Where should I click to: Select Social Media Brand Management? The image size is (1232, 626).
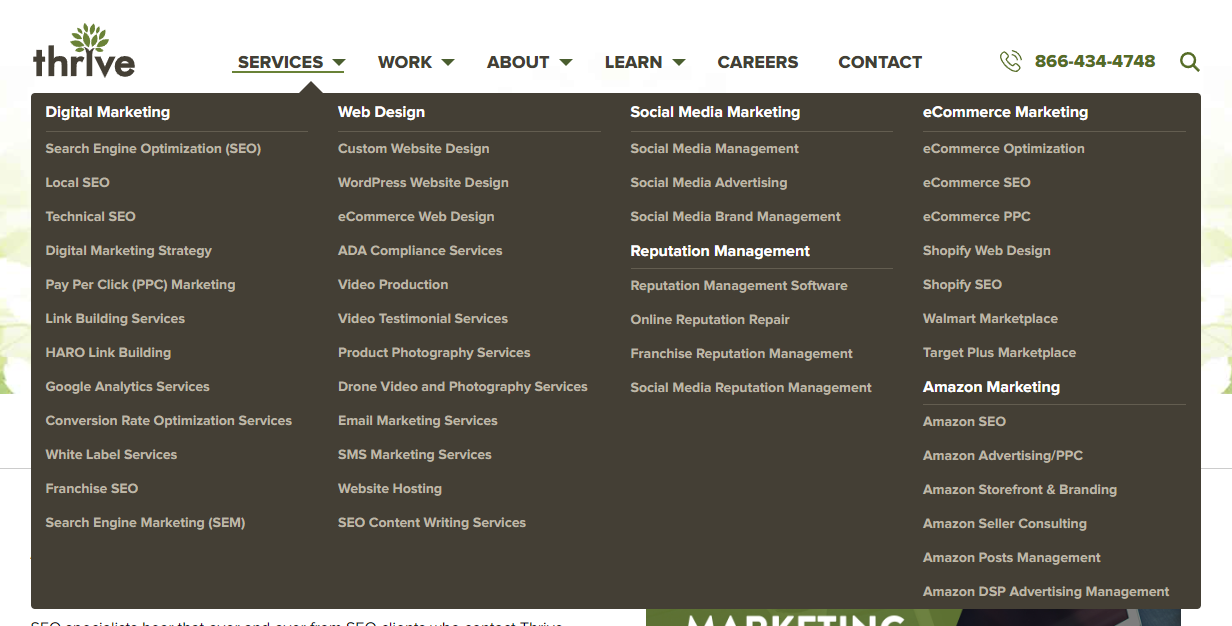tap(735, 217)
